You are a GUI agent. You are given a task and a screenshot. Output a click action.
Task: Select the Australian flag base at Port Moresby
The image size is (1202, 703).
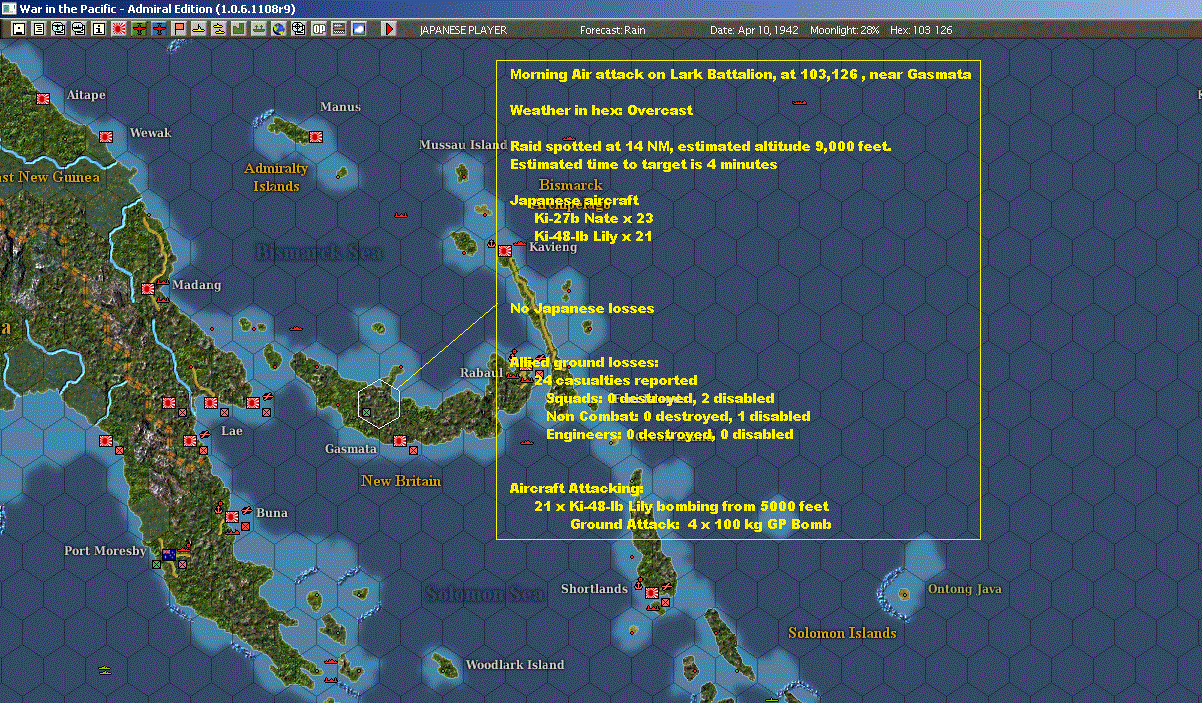click(169, 554)
